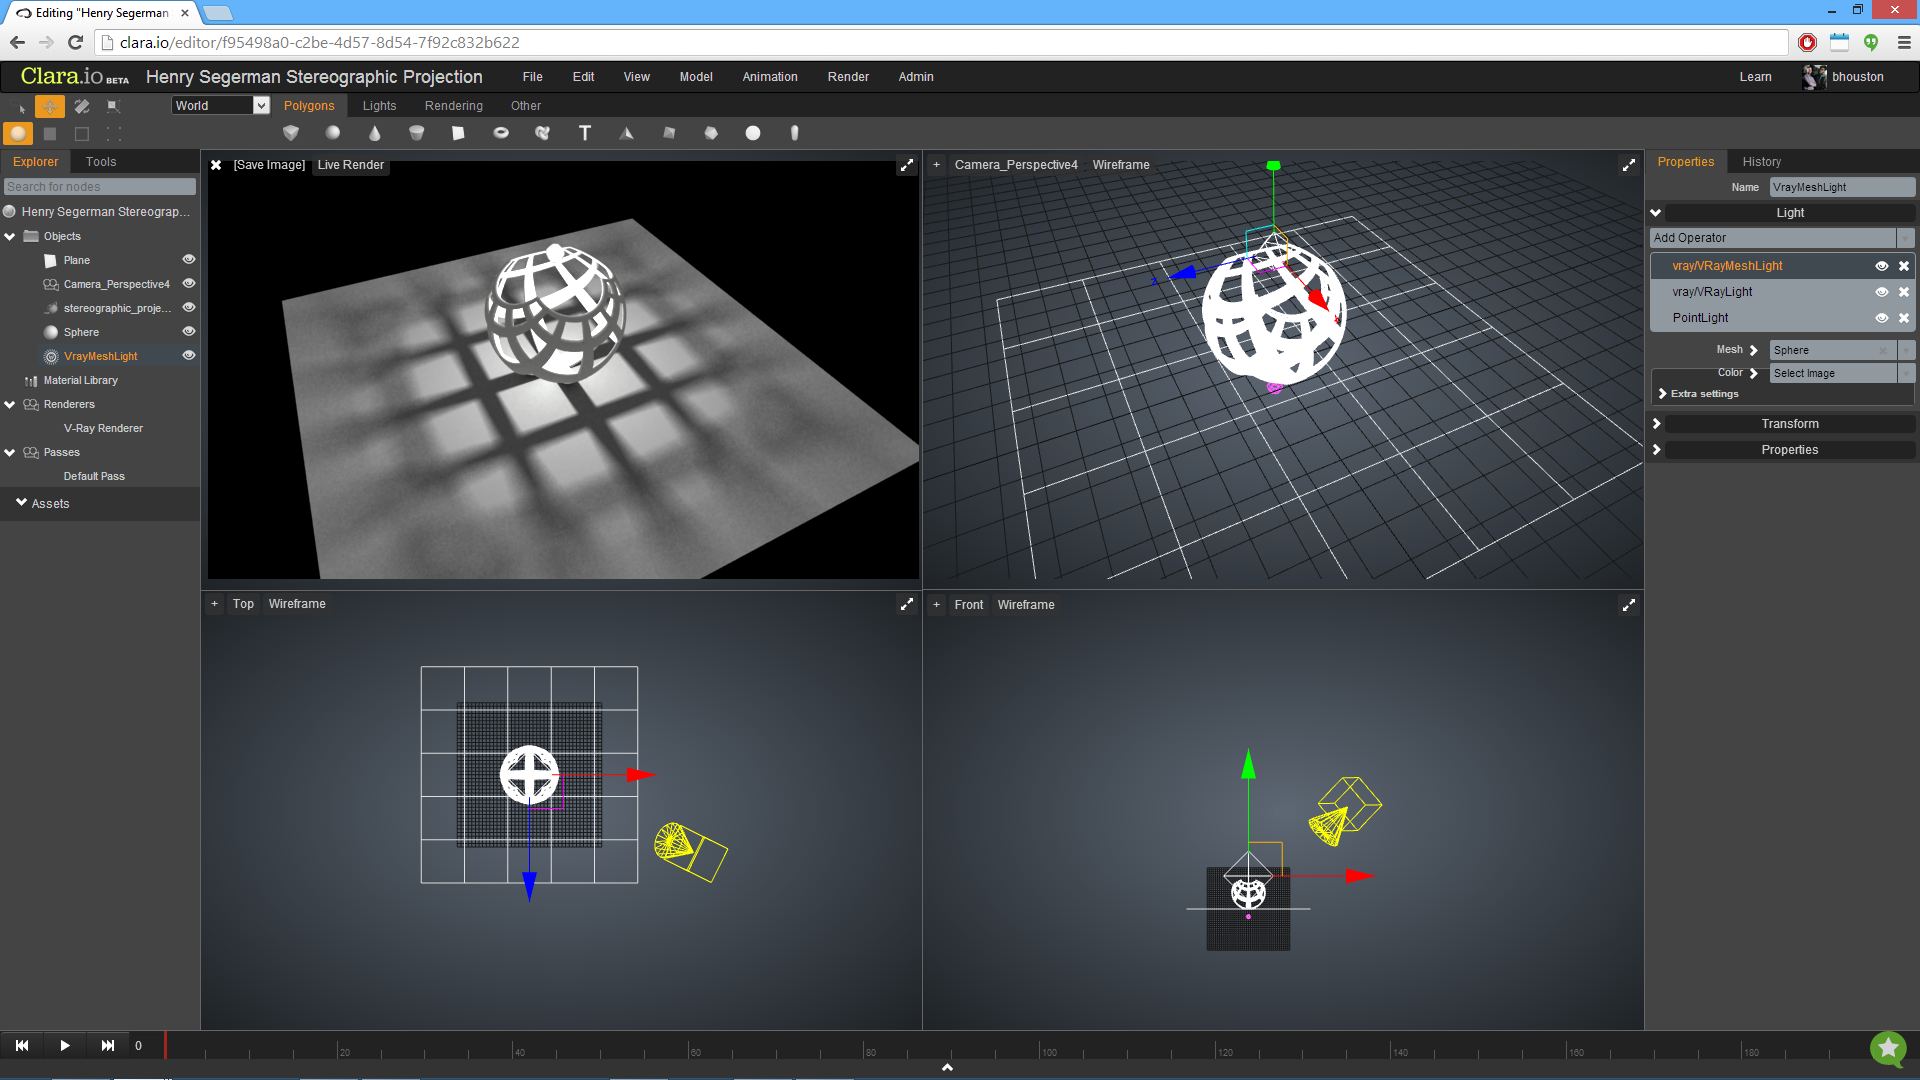Open the Render menu in menubar

[849, 76]
